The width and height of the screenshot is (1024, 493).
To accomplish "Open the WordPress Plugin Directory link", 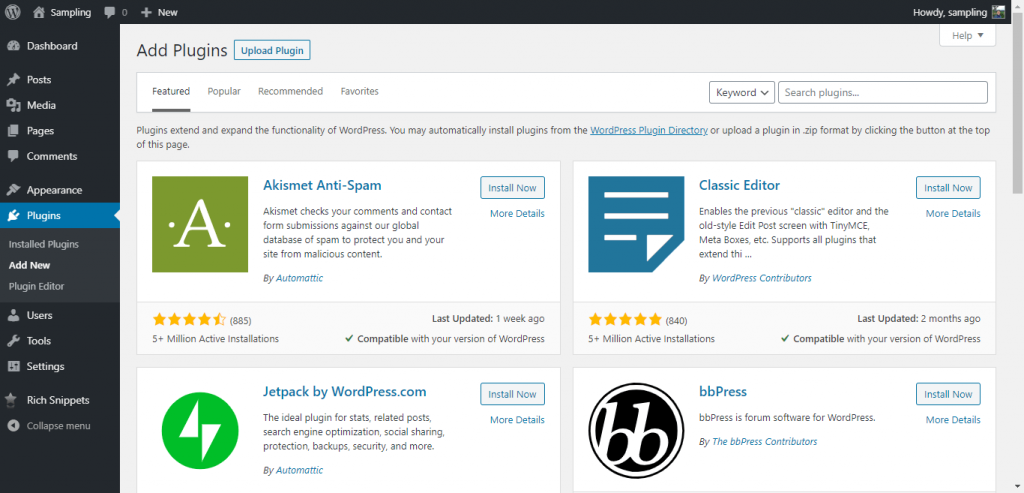I will coord(648,130).
